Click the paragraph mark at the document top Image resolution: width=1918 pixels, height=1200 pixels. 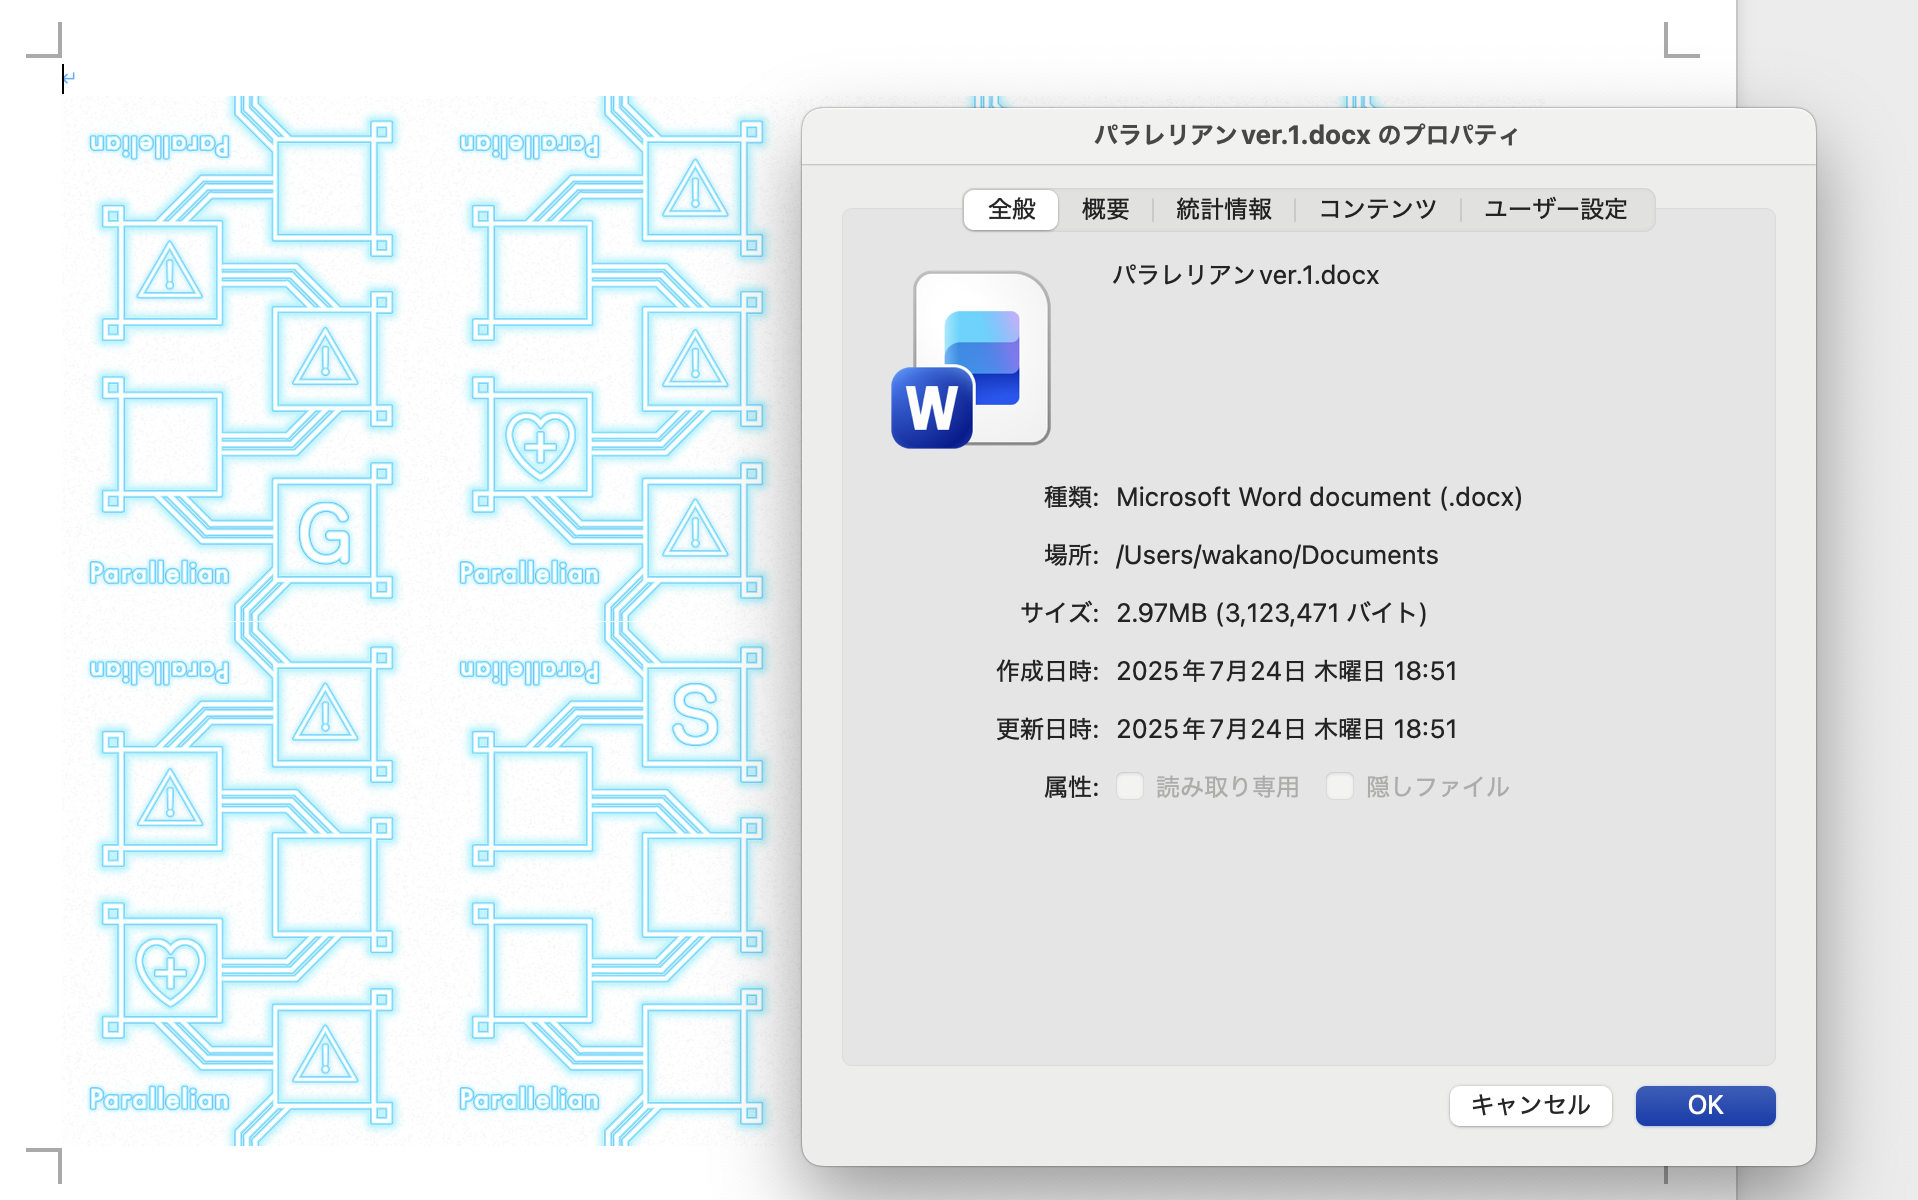click(69, 77)
